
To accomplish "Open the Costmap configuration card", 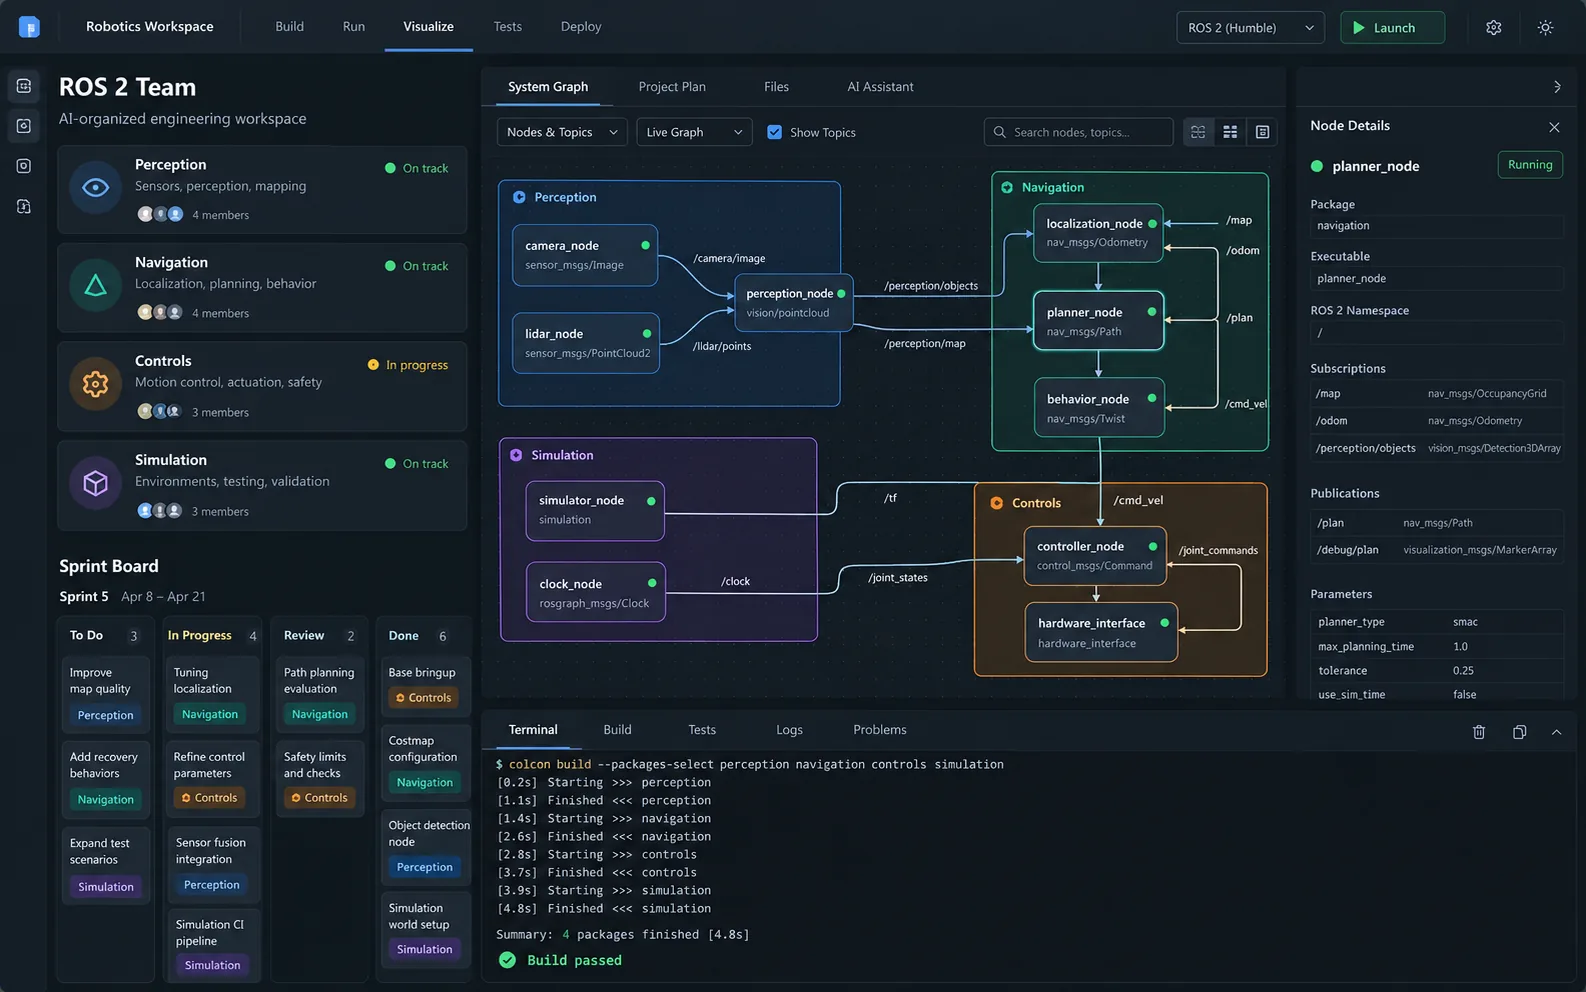I will pyautogui.click(x=425, y=761).
